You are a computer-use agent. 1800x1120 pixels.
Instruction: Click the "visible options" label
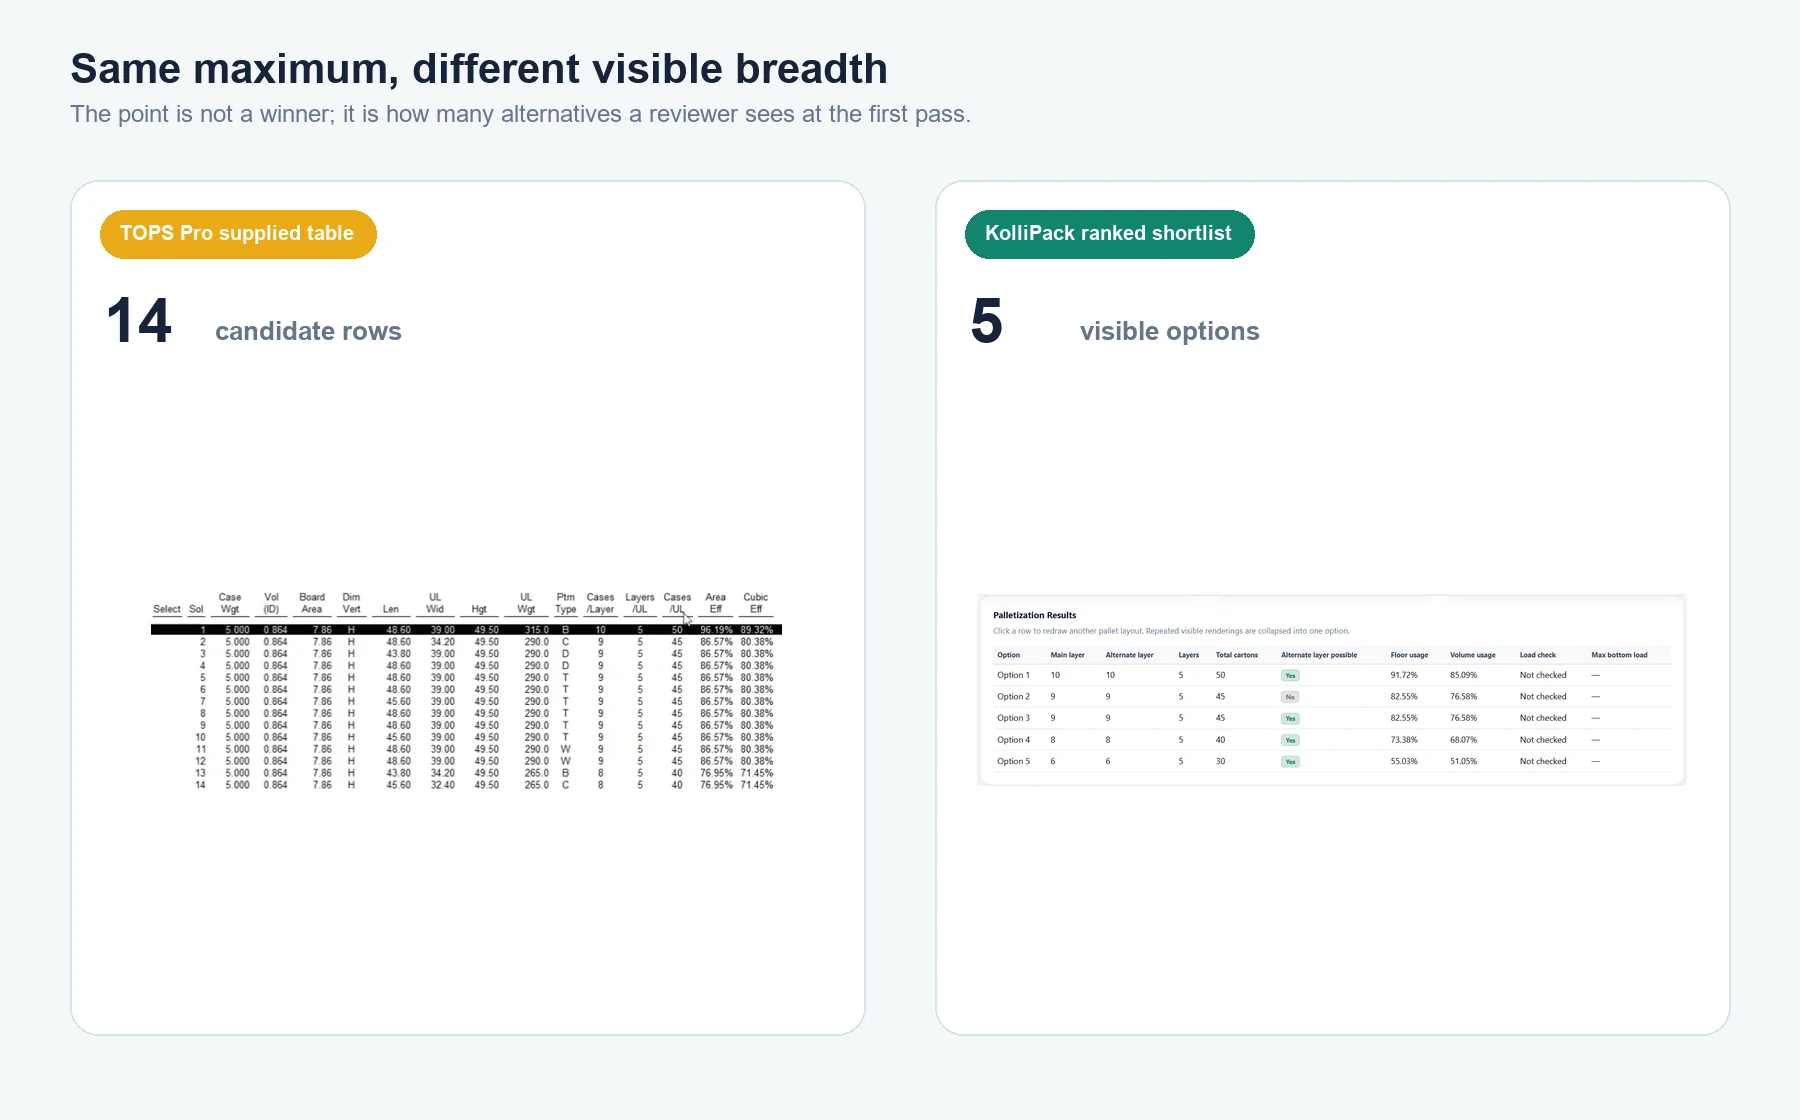point(1169,331)
